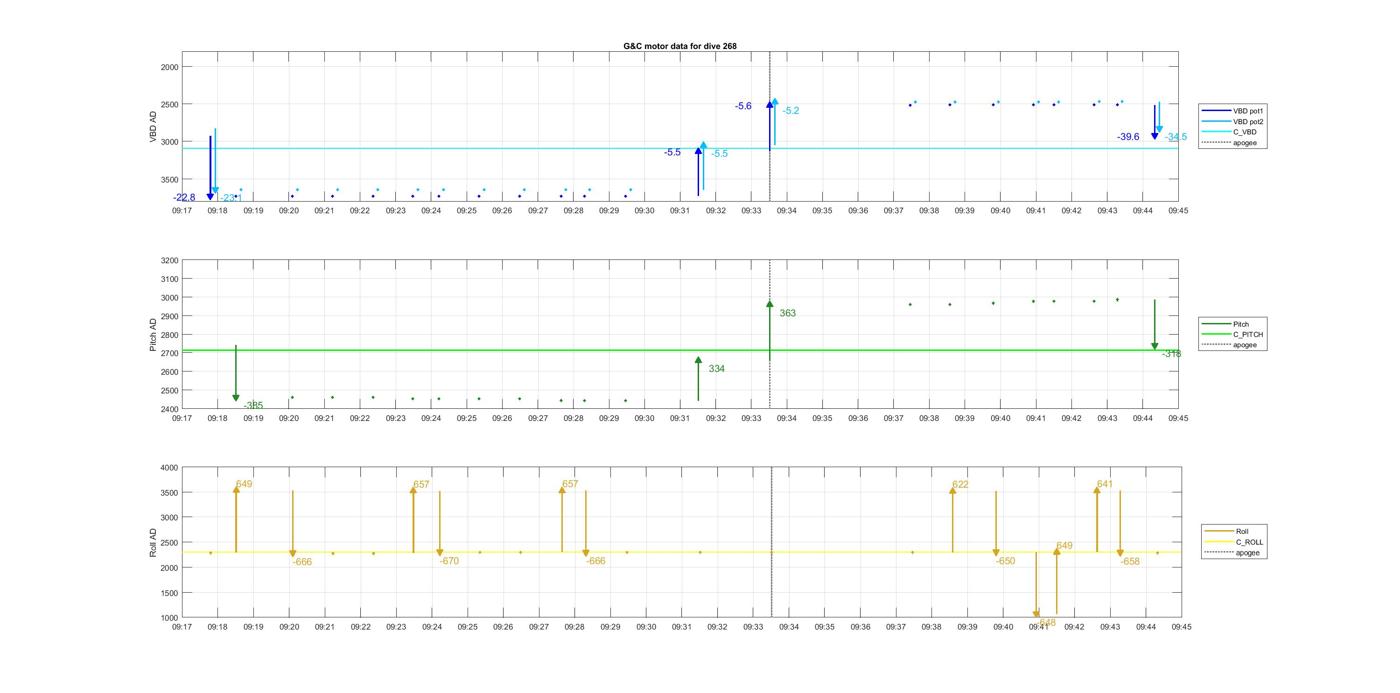This screenshot has width=1400, height=693.
Task: Click the "641" roll arrow label
Action: click(1104, 484)
